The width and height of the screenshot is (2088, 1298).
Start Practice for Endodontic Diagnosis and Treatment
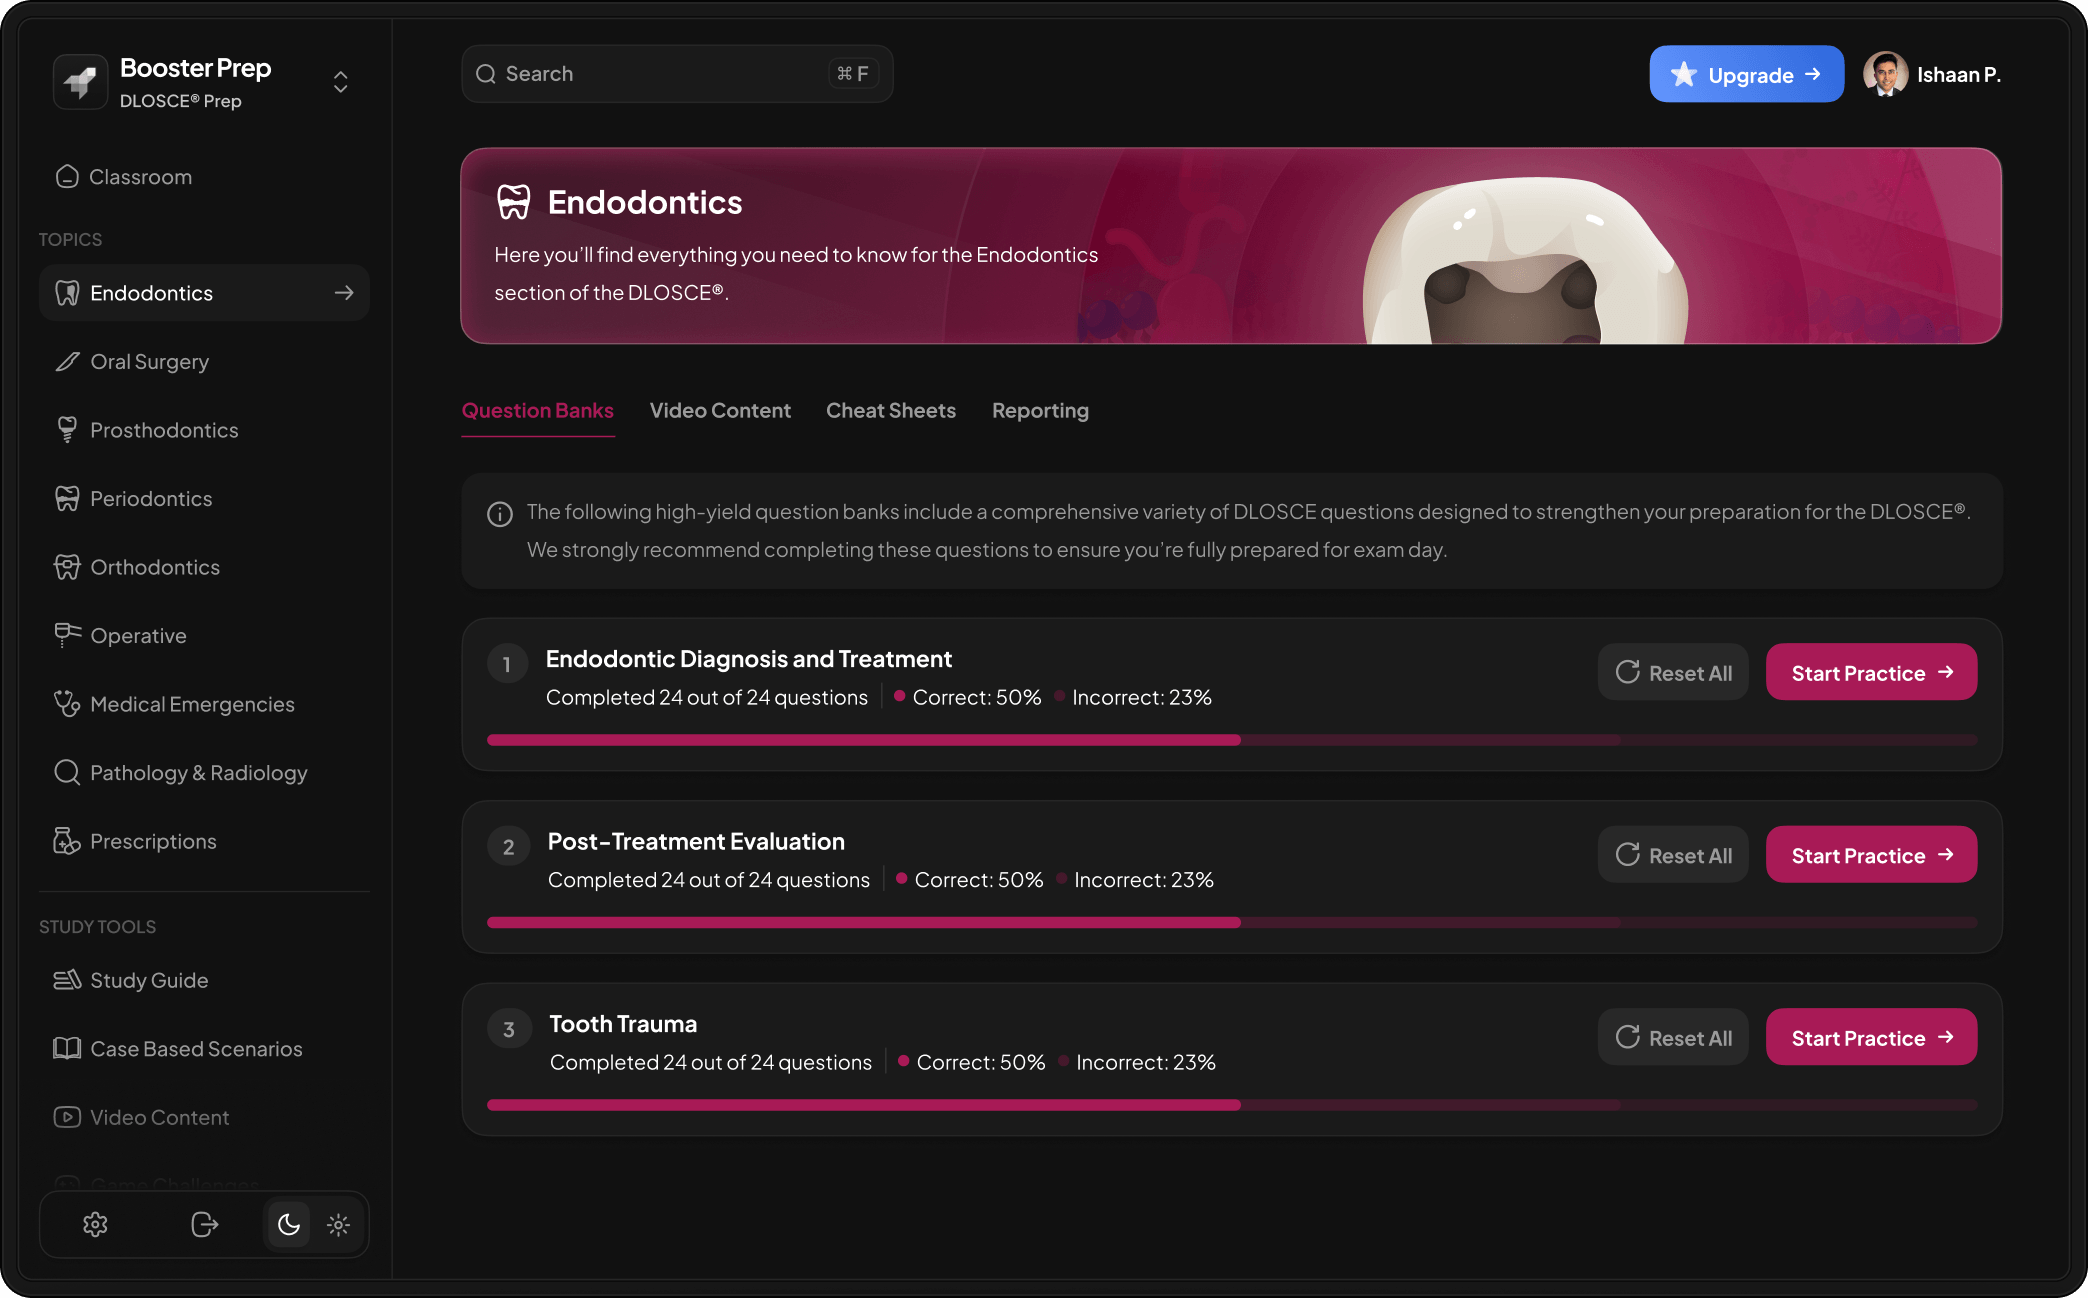coord(1871,673)
